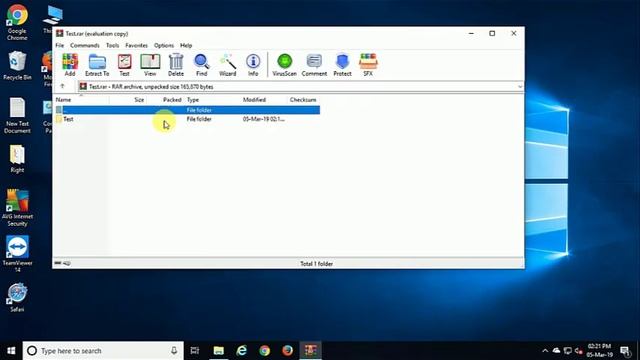Open TeamViewer 14 desktop shortcut
640x360 pixels.
coord(17,253)
